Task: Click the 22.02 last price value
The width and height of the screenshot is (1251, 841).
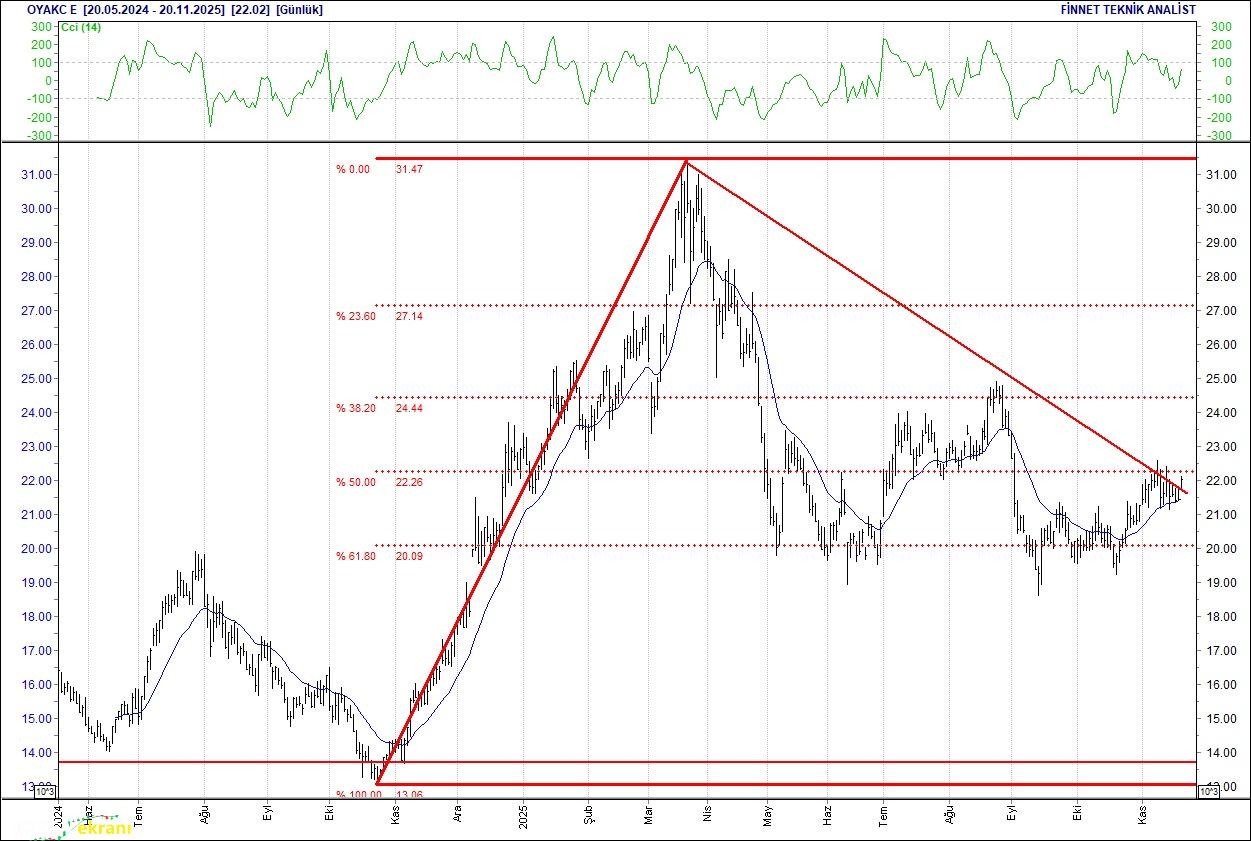Action: (246, 10)
